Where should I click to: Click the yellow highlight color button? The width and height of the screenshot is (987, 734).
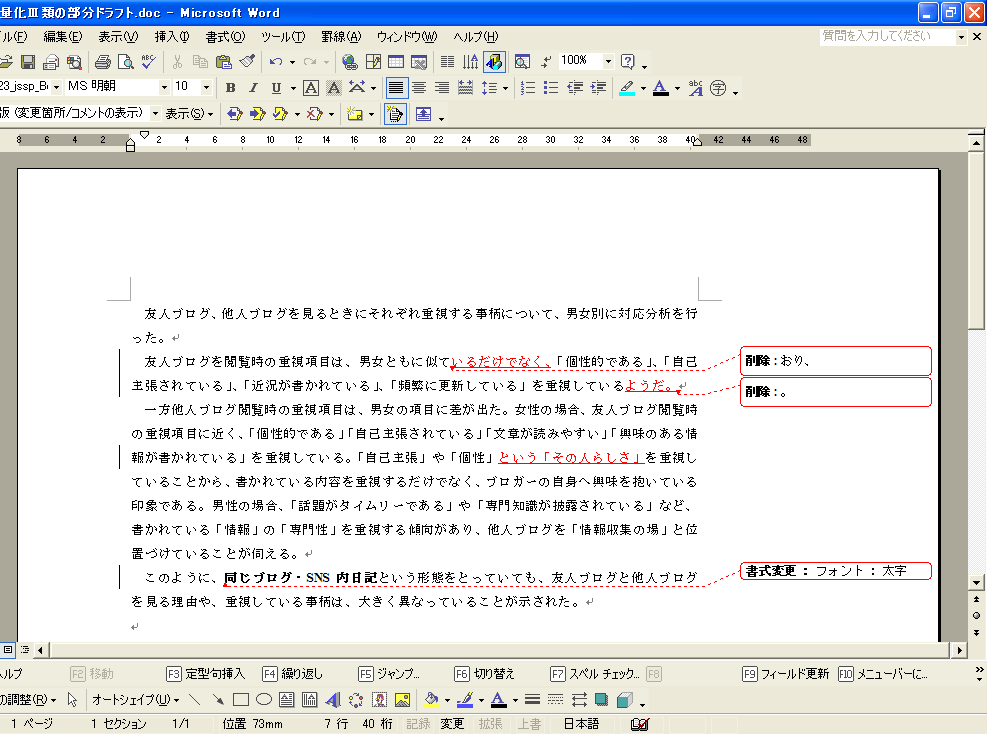point(627,88)
